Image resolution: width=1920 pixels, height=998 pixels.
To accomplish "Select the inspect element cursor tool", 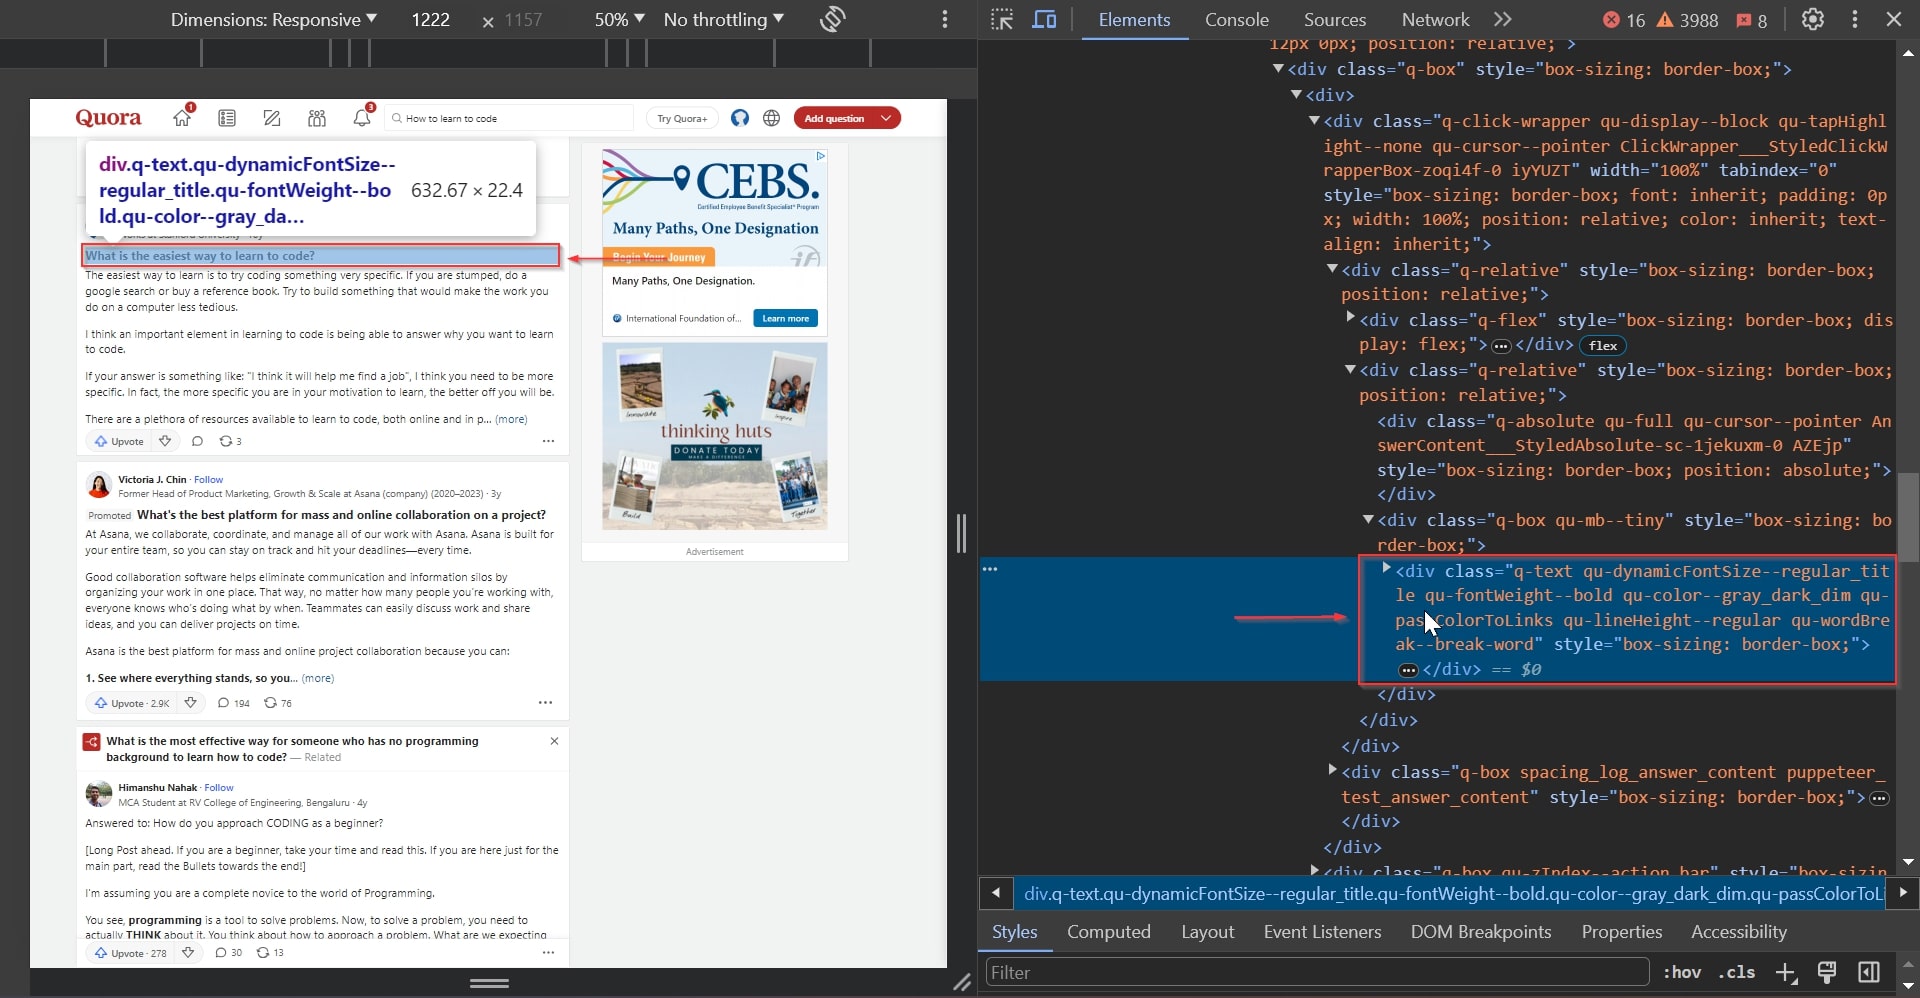I will tap(1002, 19).
